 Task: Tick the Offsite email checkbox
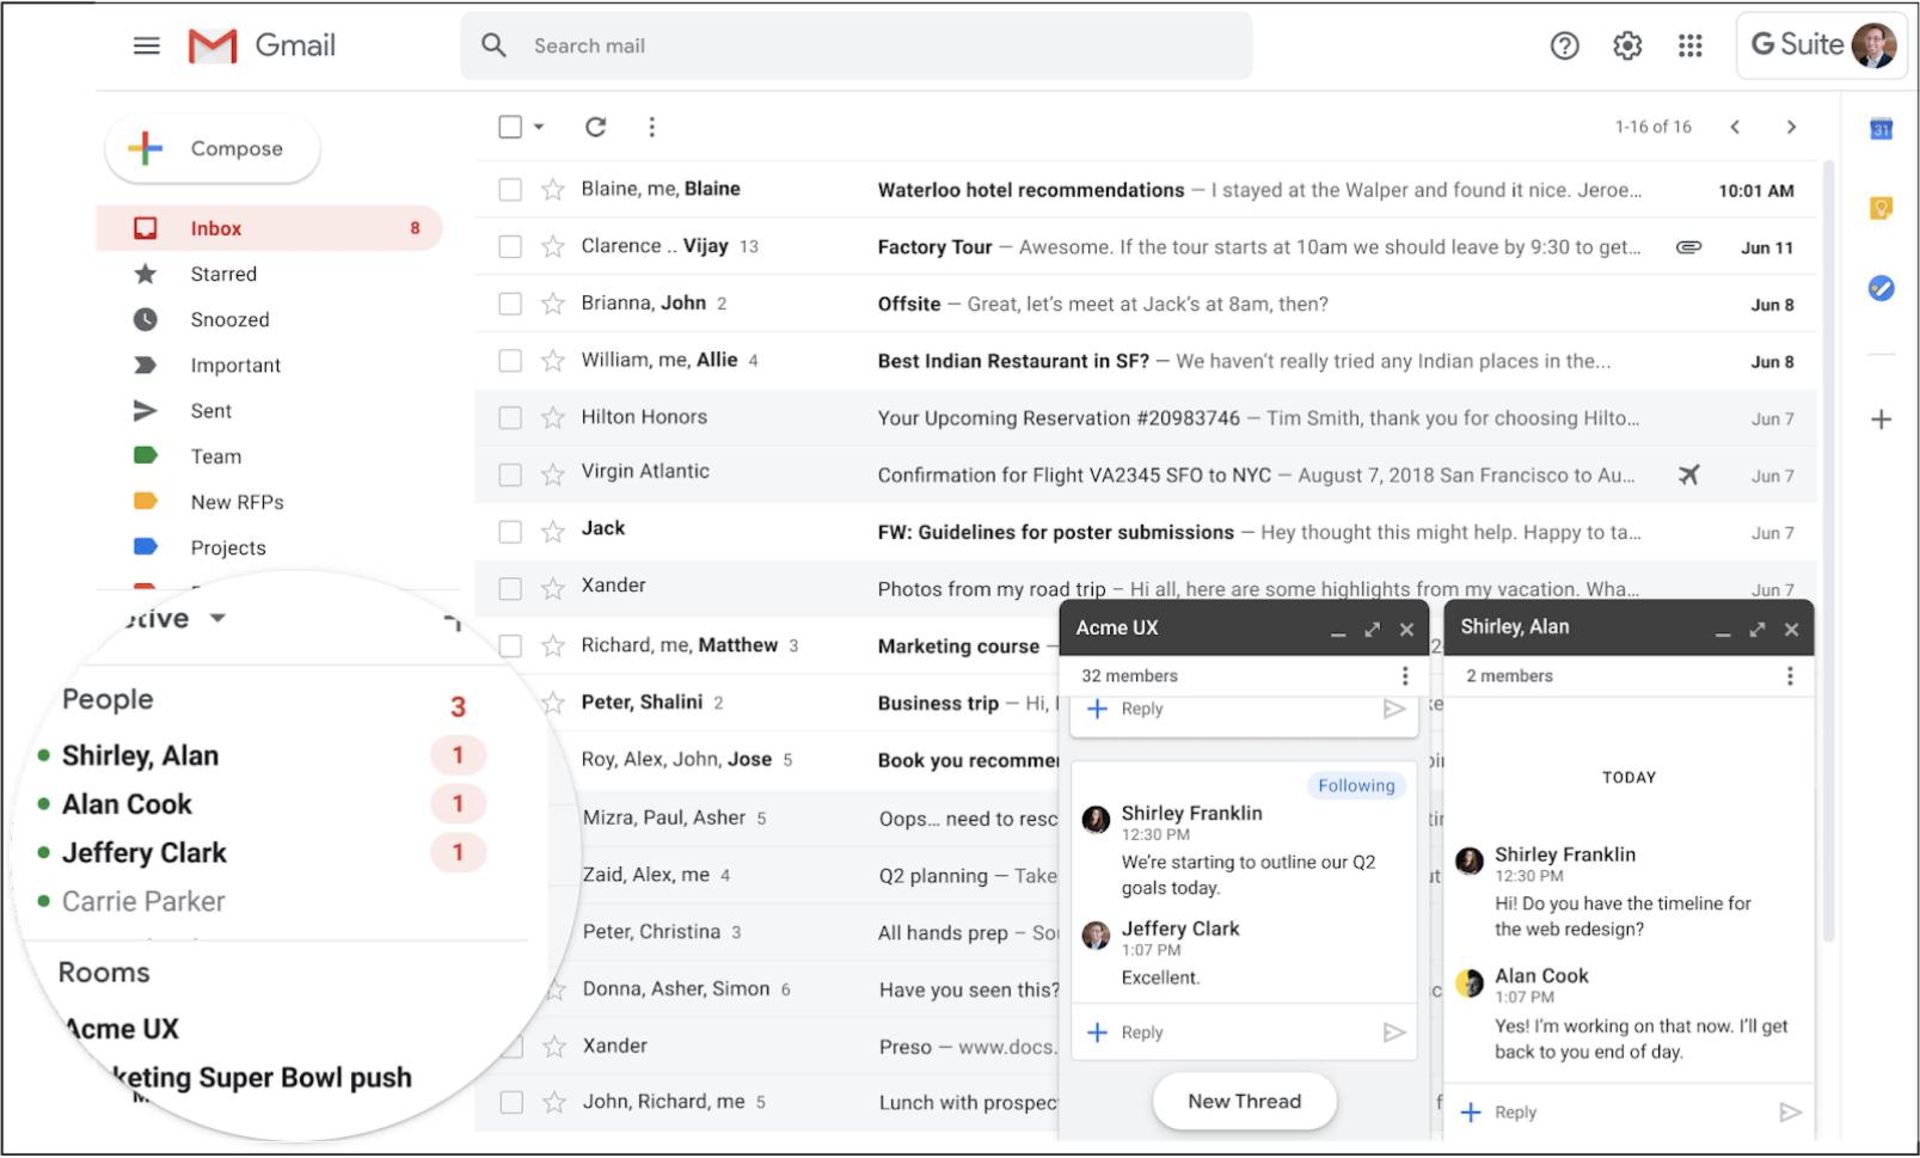coord(510,303)
